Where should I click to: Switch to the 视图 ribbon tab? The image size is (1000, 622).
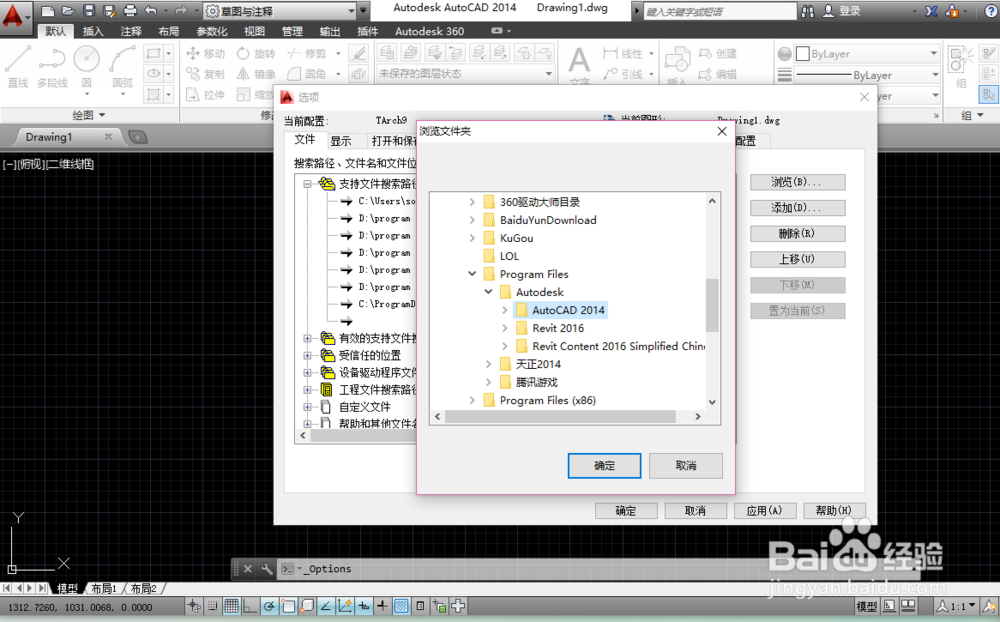pos(254,31)
